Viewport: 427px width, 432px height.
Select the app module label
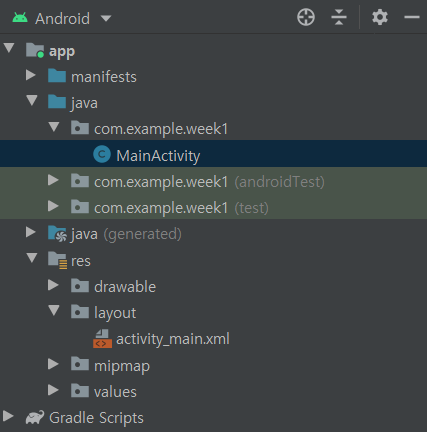(62, 52)
